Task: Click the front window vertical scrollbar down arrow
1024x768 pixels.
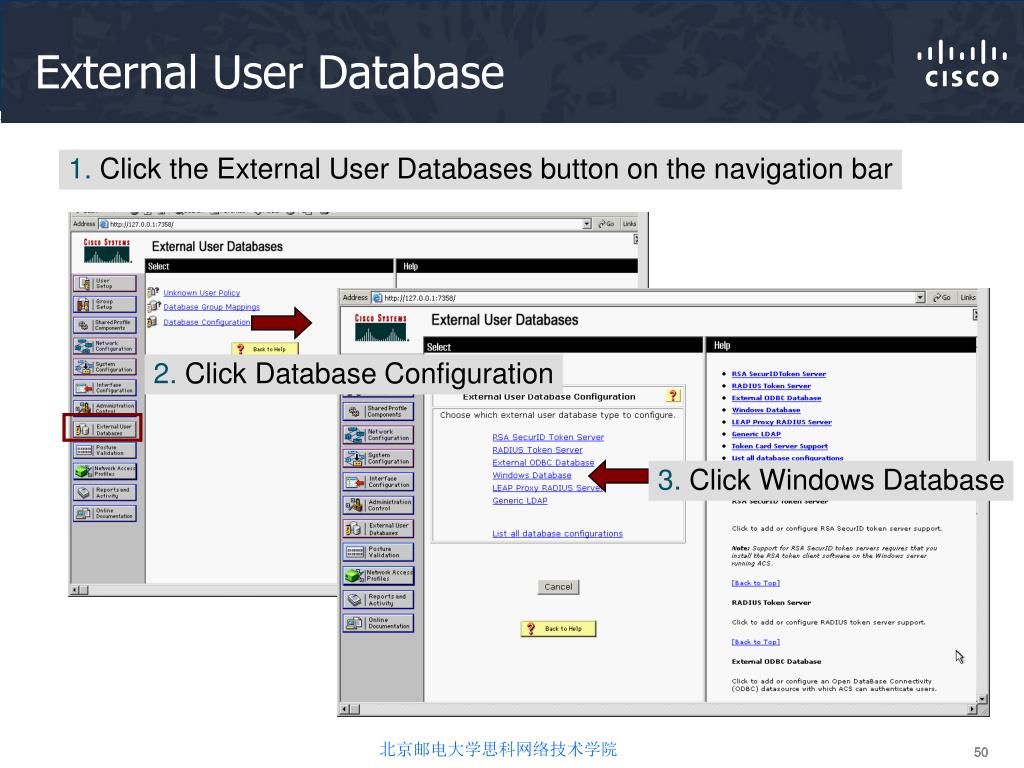Action: pos(982,699)
